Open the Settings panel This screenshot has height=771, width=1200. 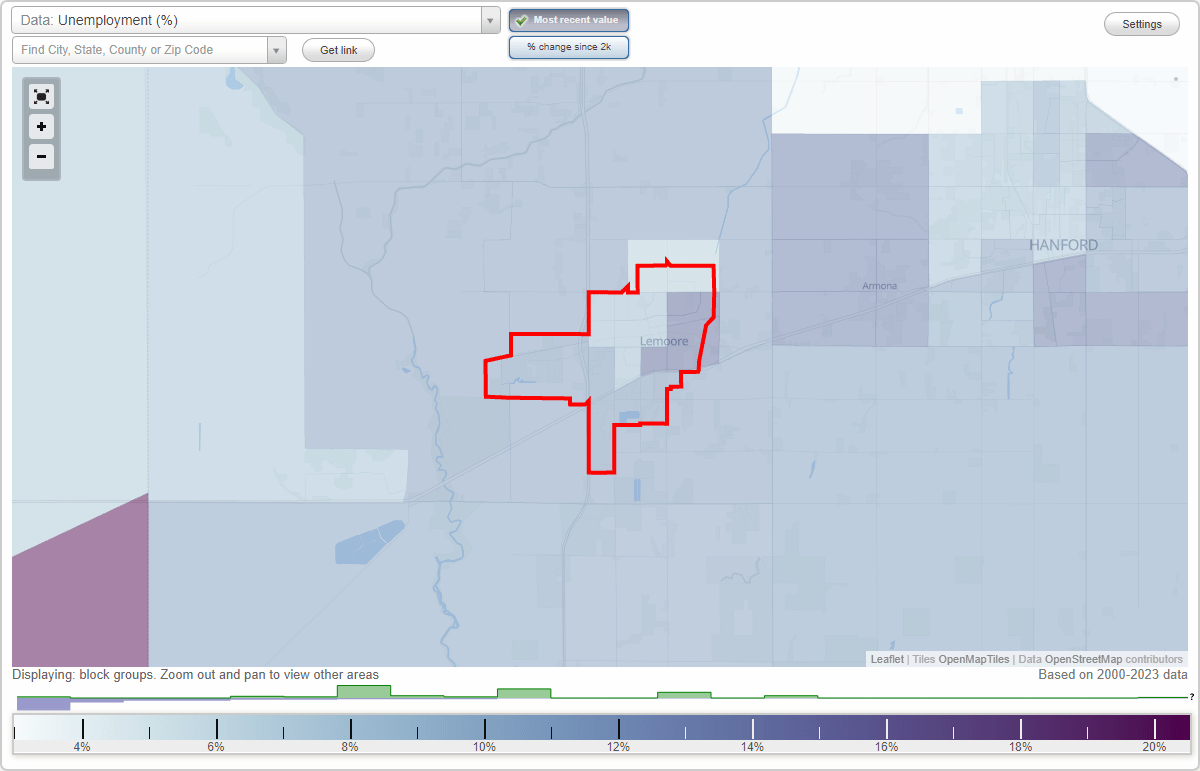1141,23
